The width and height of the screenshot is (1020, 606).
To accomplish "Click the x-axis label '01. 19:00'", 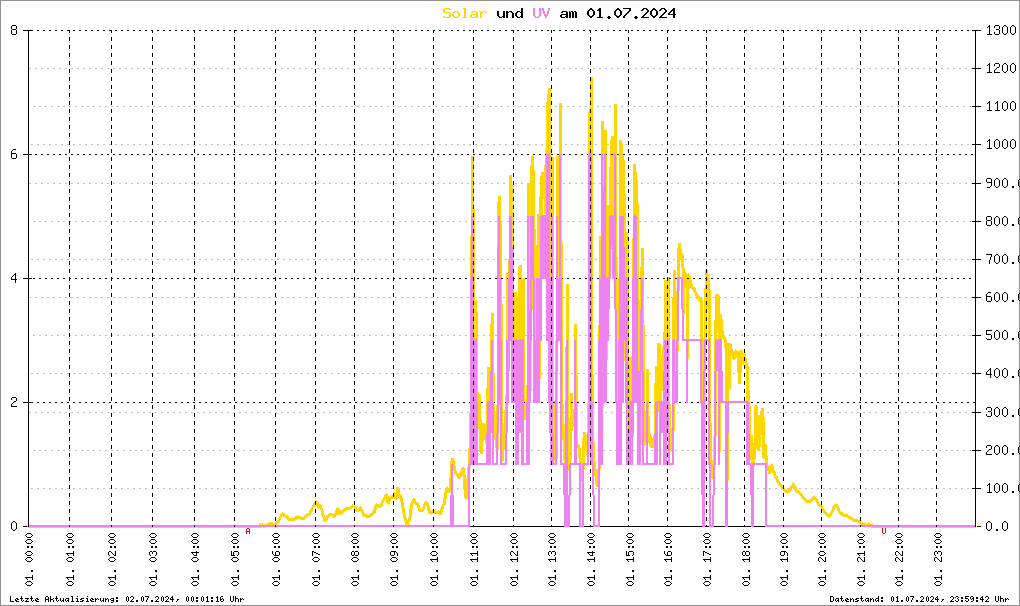I will pyautogui.click(x=784, y=559).
